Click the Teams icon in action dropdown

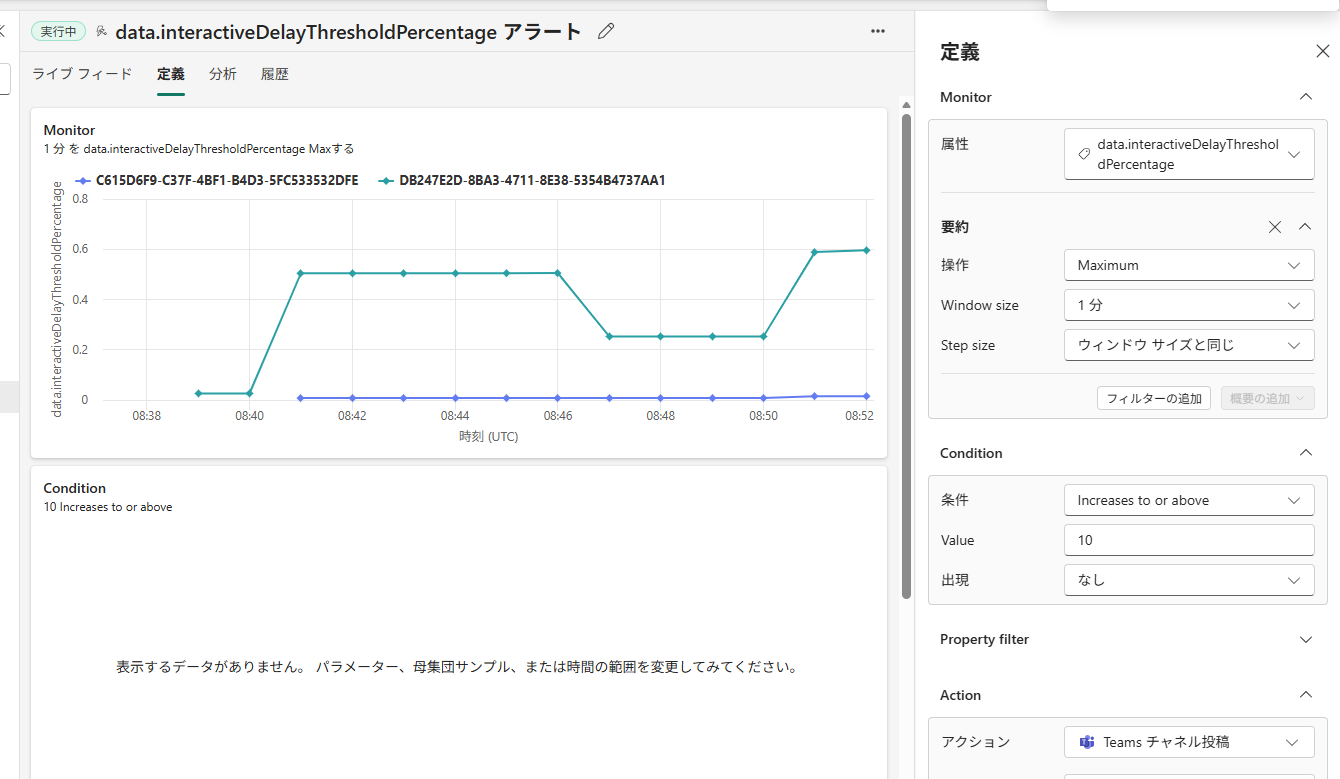click(x=1087, y=742)
